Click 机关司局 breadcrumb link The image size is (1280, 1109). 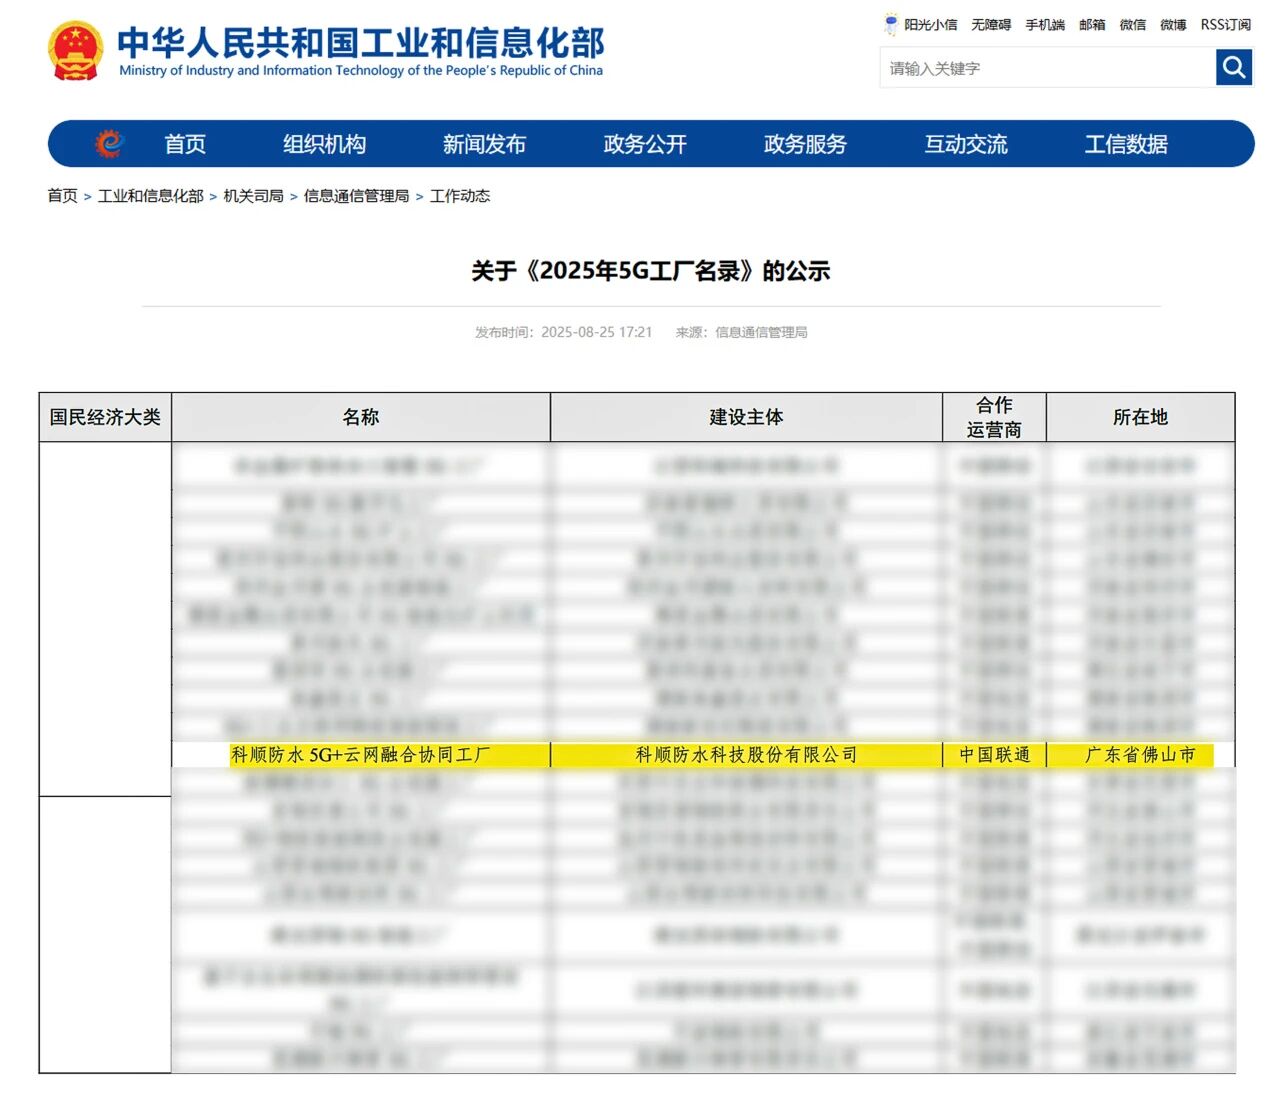[253, 196]
